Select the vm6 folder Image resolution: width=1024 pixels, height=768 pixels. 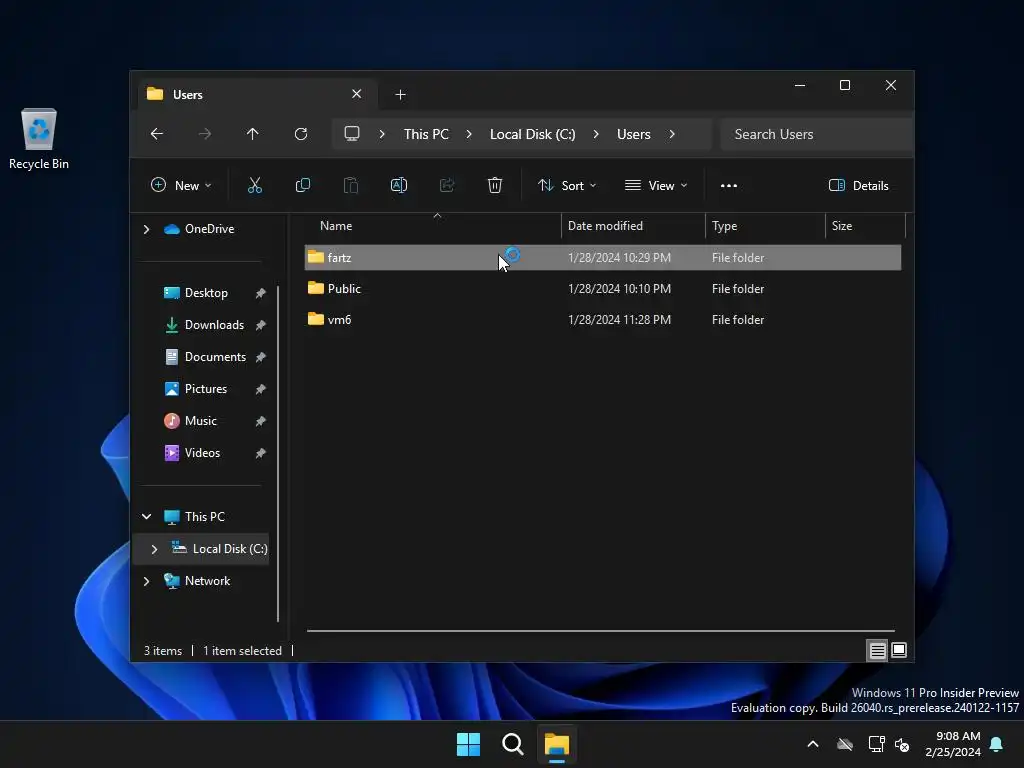coord(602,319)
